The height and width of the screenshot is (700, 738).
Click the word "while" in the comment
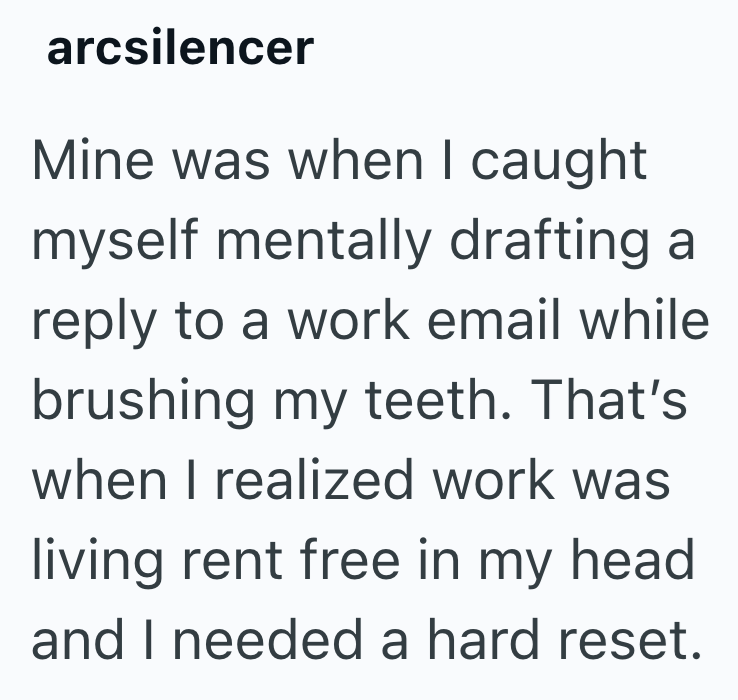point(647,323)
